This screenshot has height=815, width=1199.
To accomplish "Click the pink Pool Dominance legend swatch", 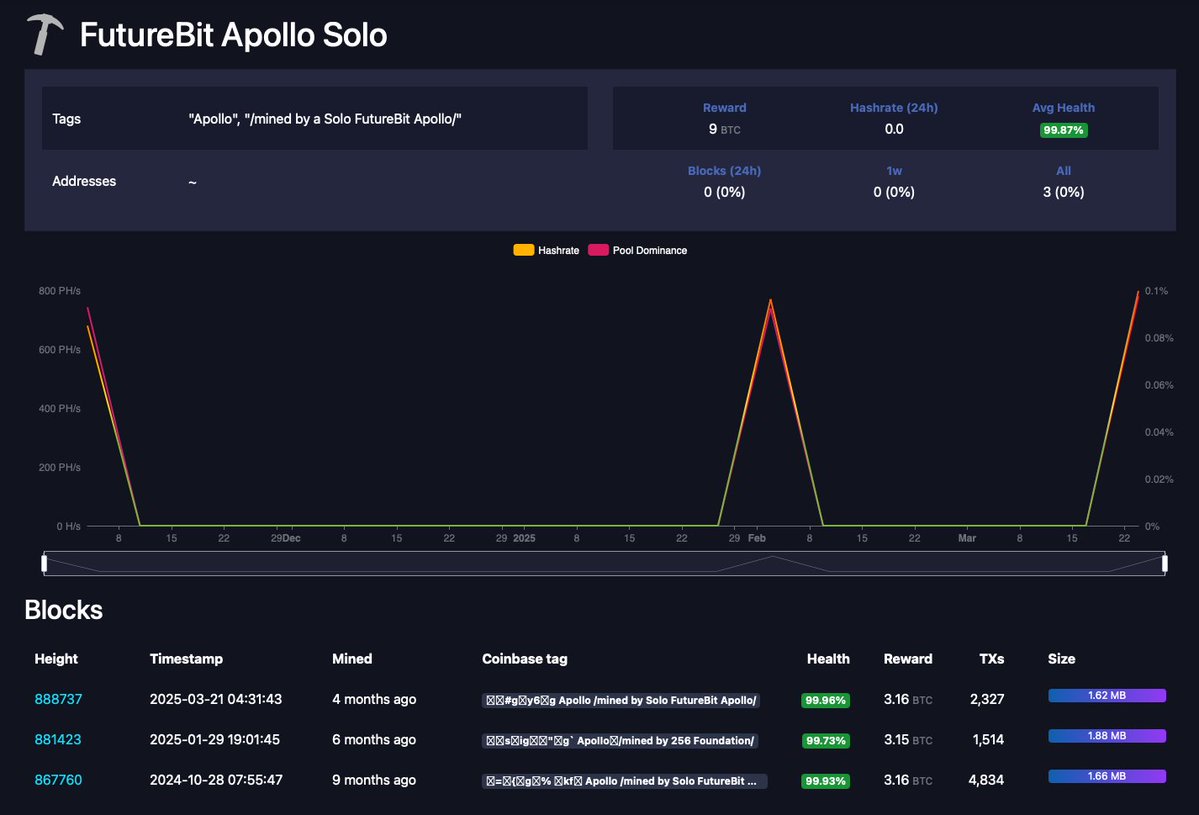I will [x=598, y=250].
